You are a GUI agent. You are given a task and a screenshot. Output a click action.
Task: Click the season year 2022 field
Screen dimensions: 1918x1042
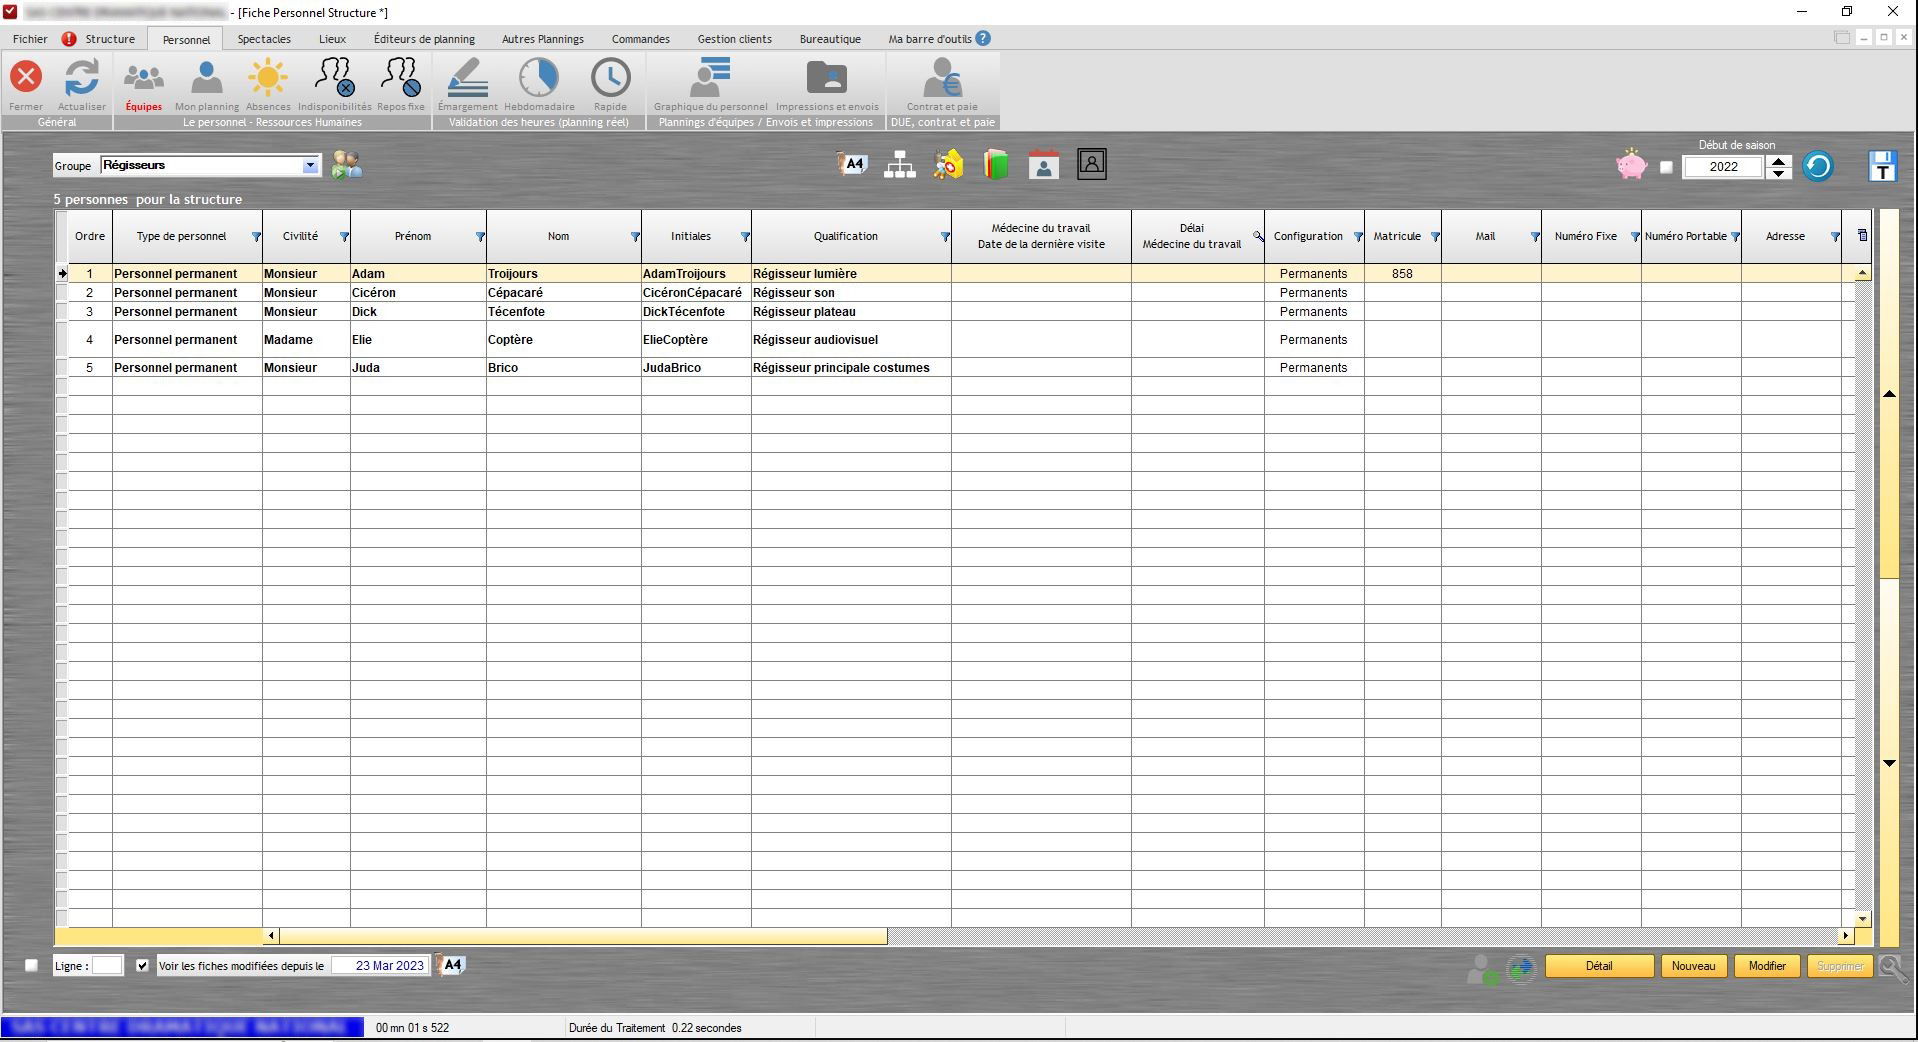coord(1723,167)
